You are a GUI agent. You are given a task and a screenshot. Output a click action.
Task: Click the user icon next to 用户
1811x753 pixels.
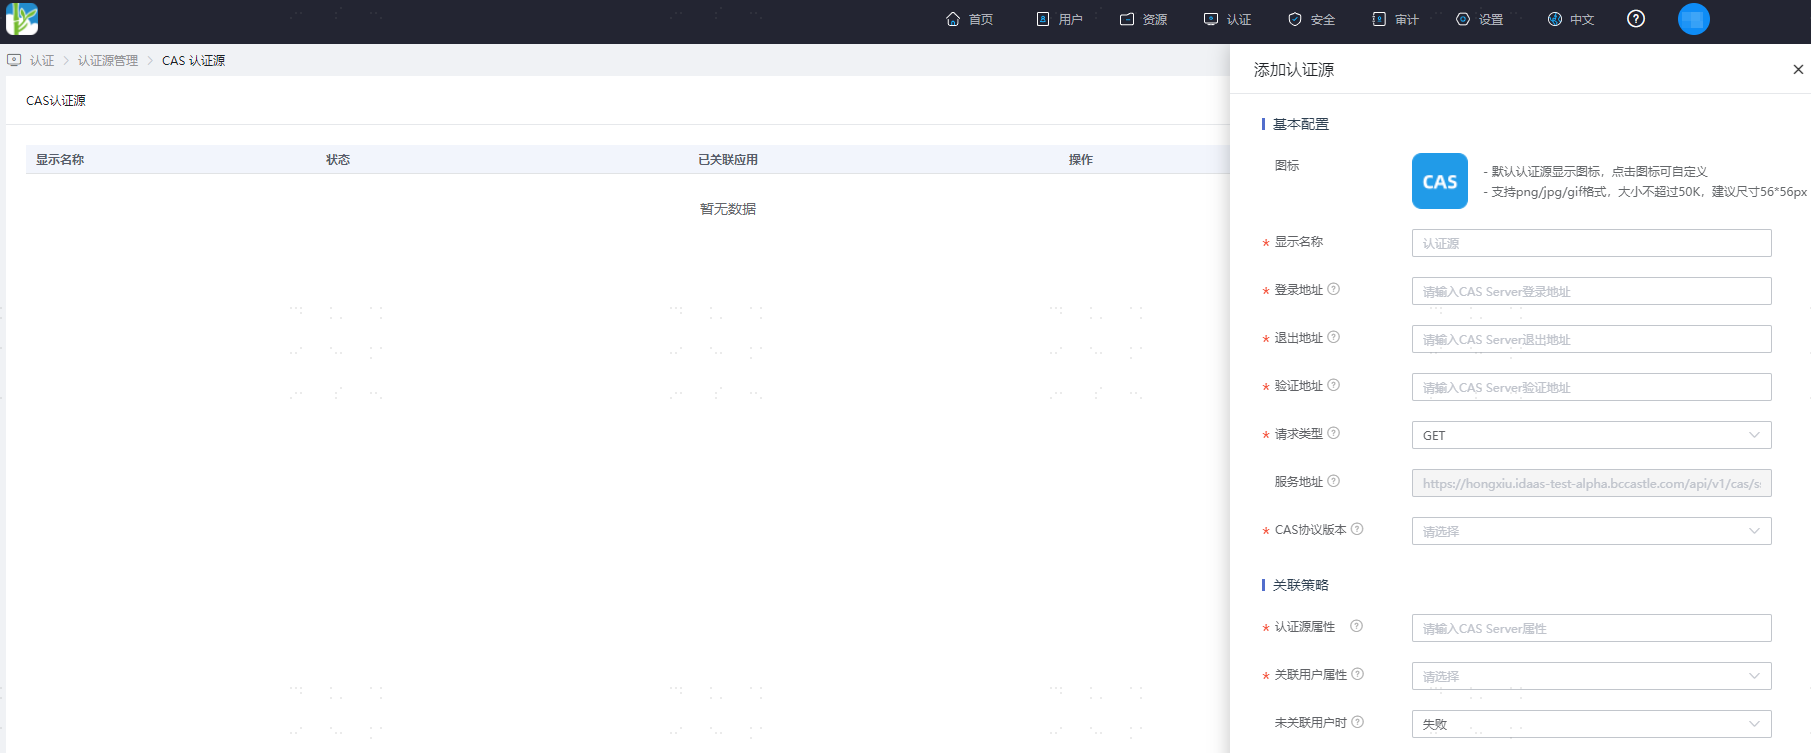coord(1043,19)
